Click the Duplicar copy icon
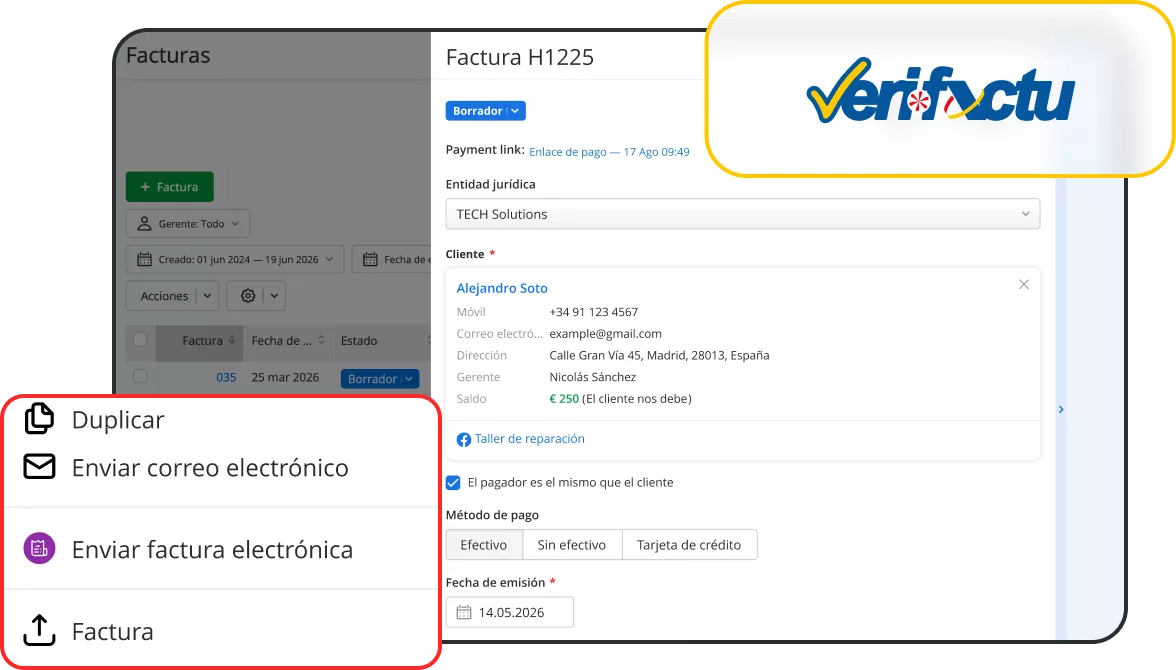 (39, 419)
